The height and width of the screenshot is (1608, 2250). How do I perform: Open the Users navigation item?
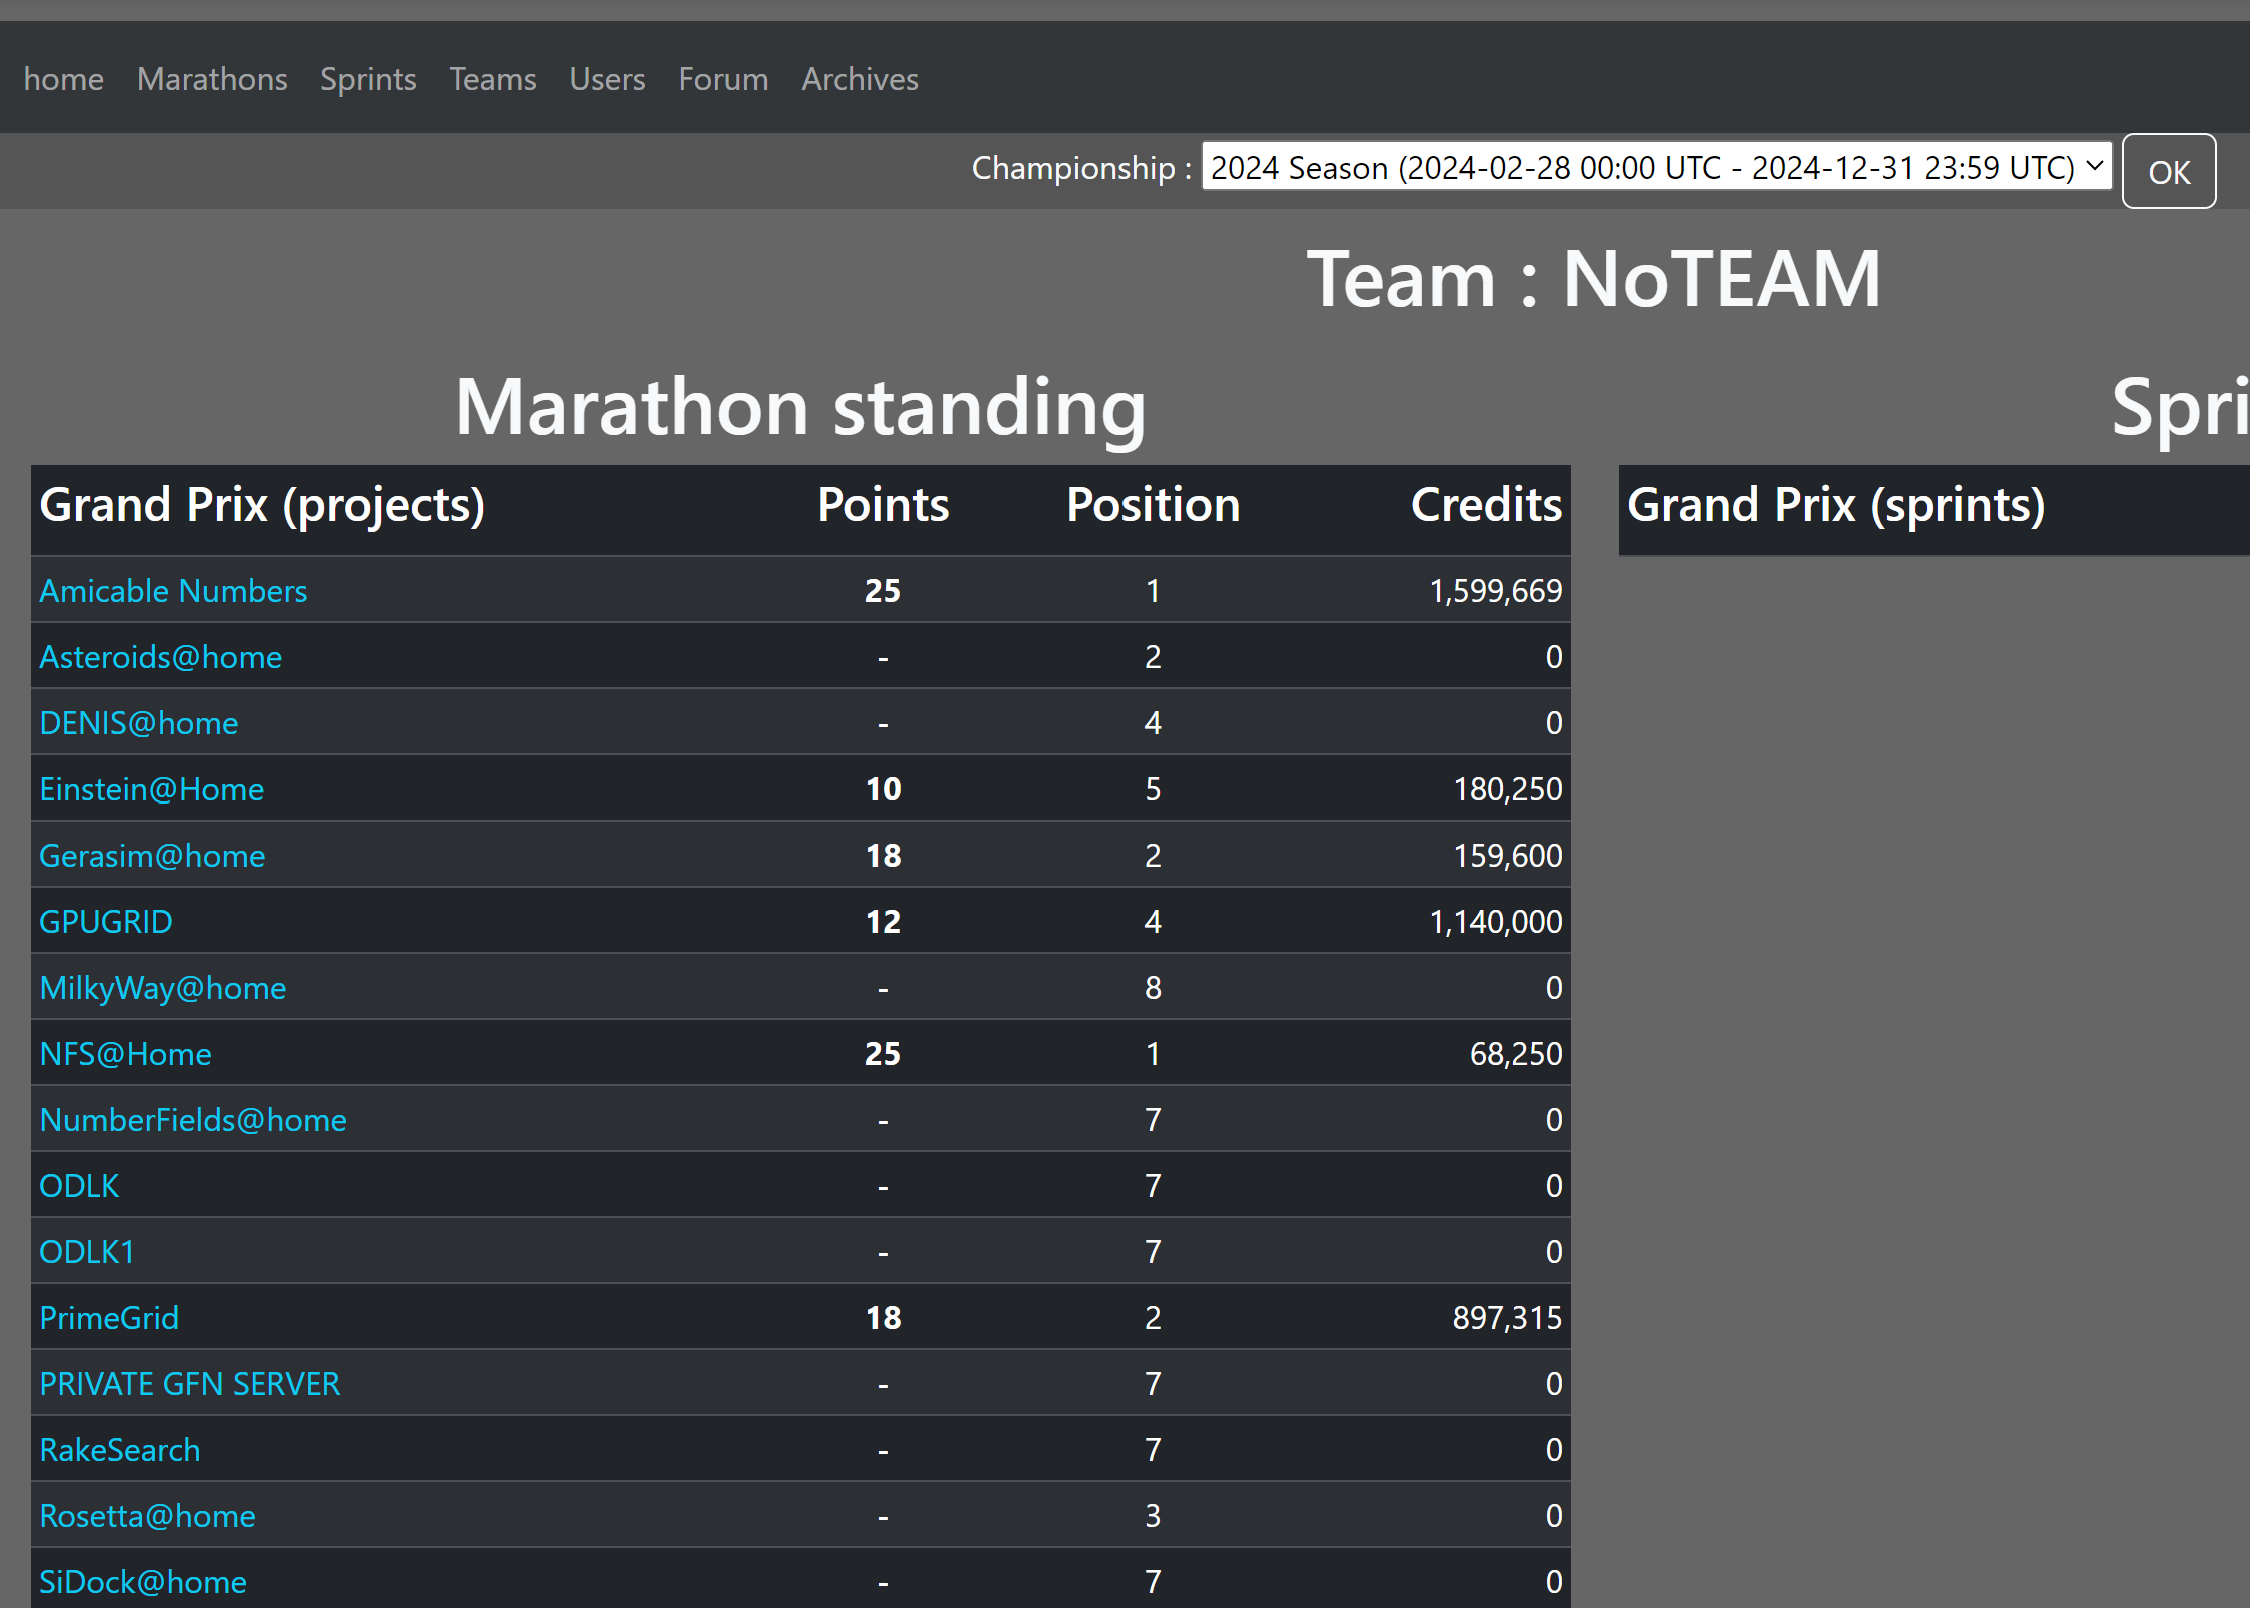607,79
